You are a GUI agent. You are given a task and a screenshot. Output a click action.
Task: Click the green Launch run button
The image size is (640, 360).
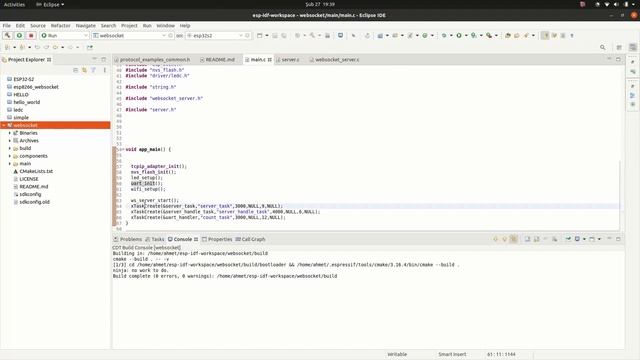pyautogui.click(x=19, y=36)
